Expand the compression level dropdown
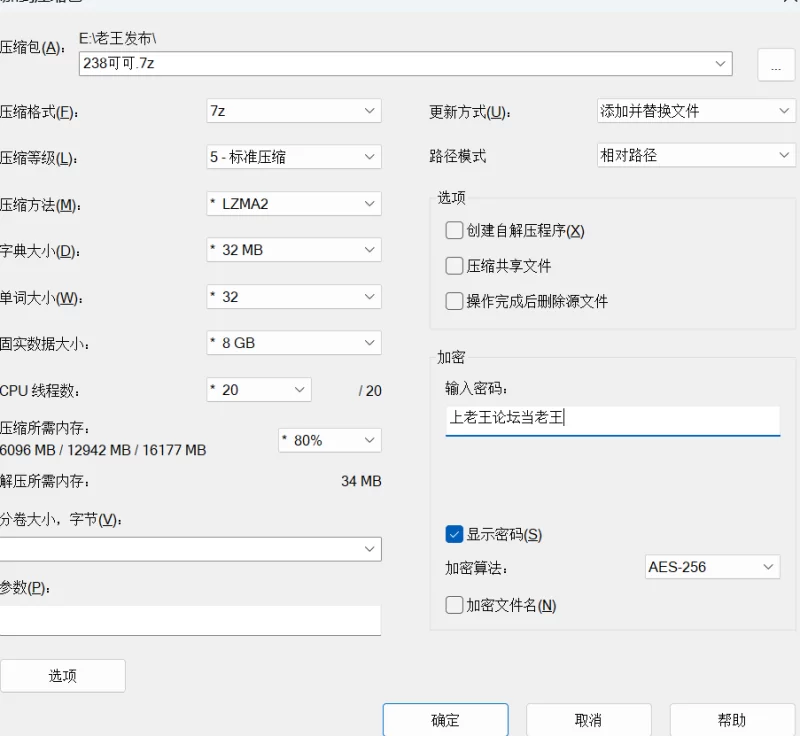This screenshot has height=736, width=800. click(293, 157)
